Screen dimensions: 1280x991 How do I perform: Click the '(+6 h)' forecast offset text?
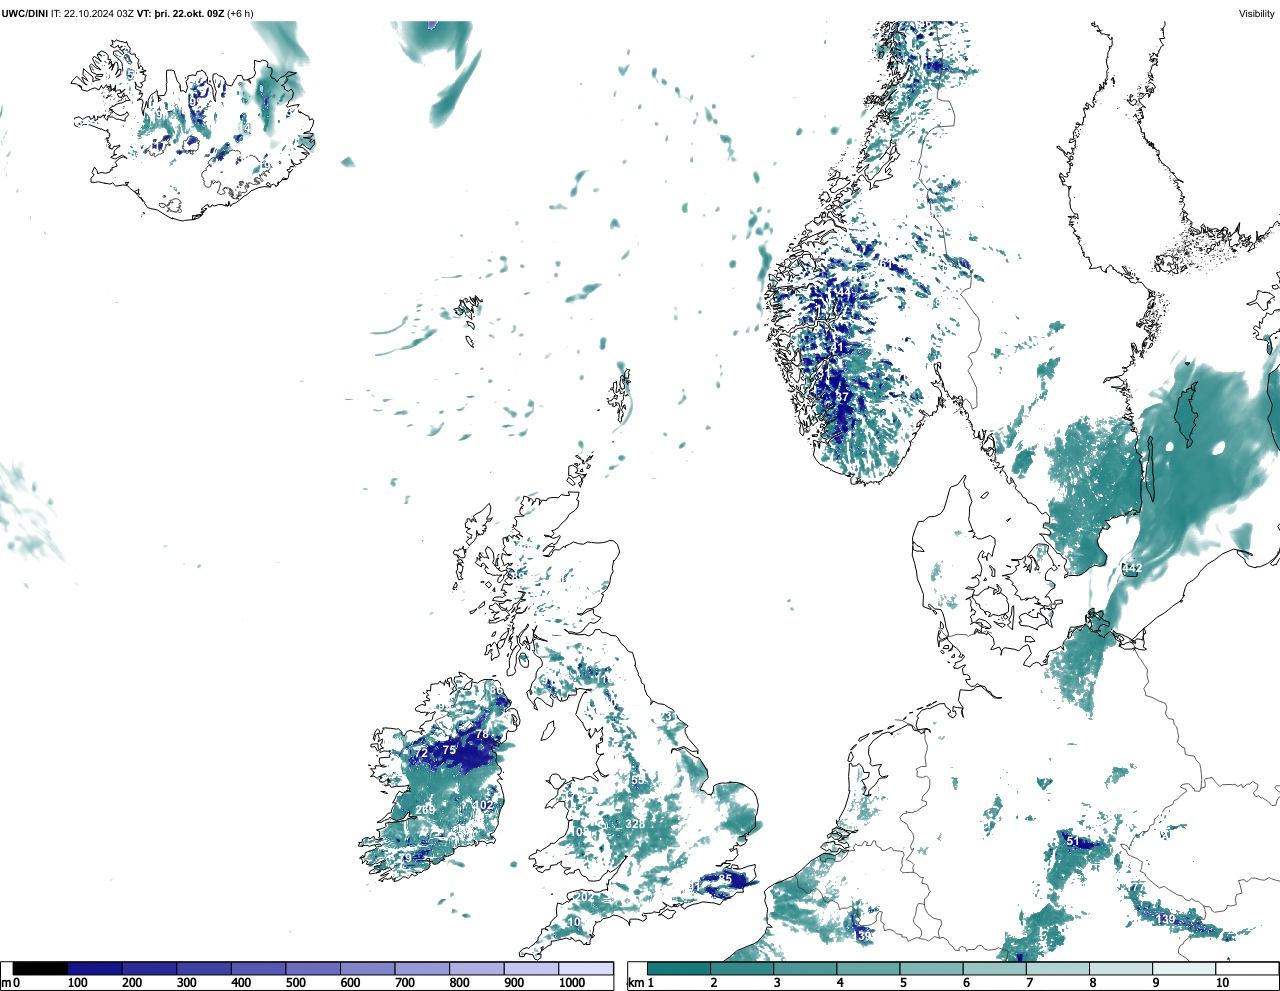point(241,14)
